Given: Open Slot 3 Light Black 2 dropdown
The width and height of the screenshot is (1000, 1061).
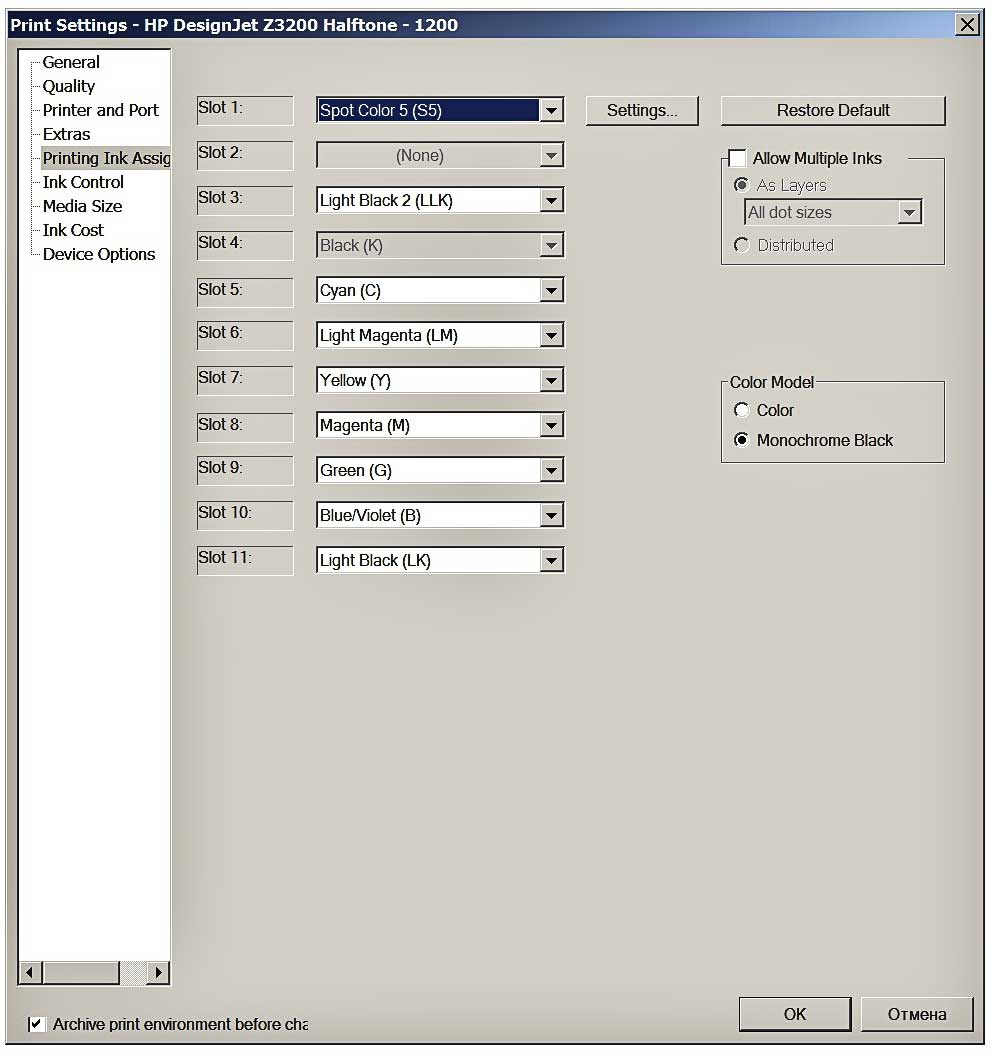Looking at the screenshot, I should (x=440, y=200).
